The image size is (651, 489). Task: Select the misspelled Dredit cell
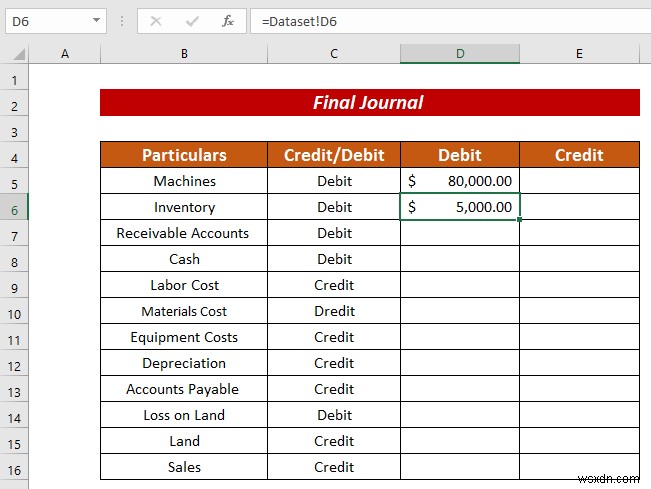tap(334, 311)
